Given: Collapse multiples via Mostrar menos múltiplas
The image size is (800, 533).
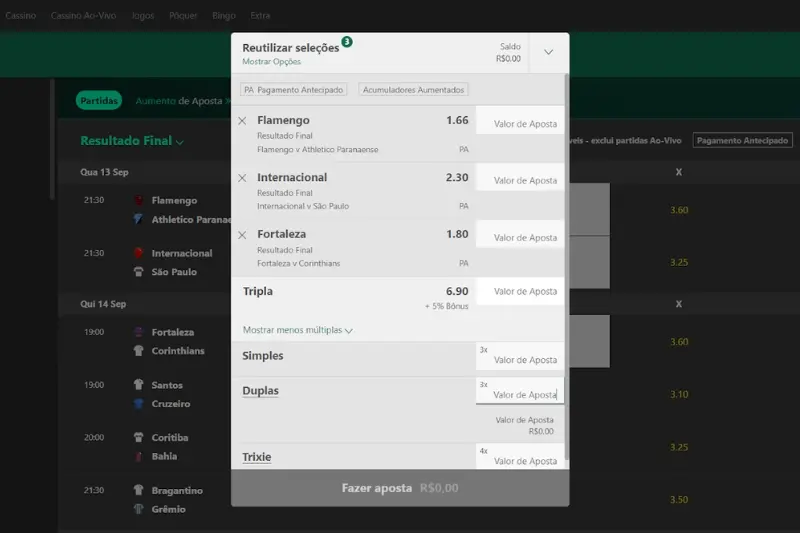Looking at the screenshot, I should tap(297, 330).
